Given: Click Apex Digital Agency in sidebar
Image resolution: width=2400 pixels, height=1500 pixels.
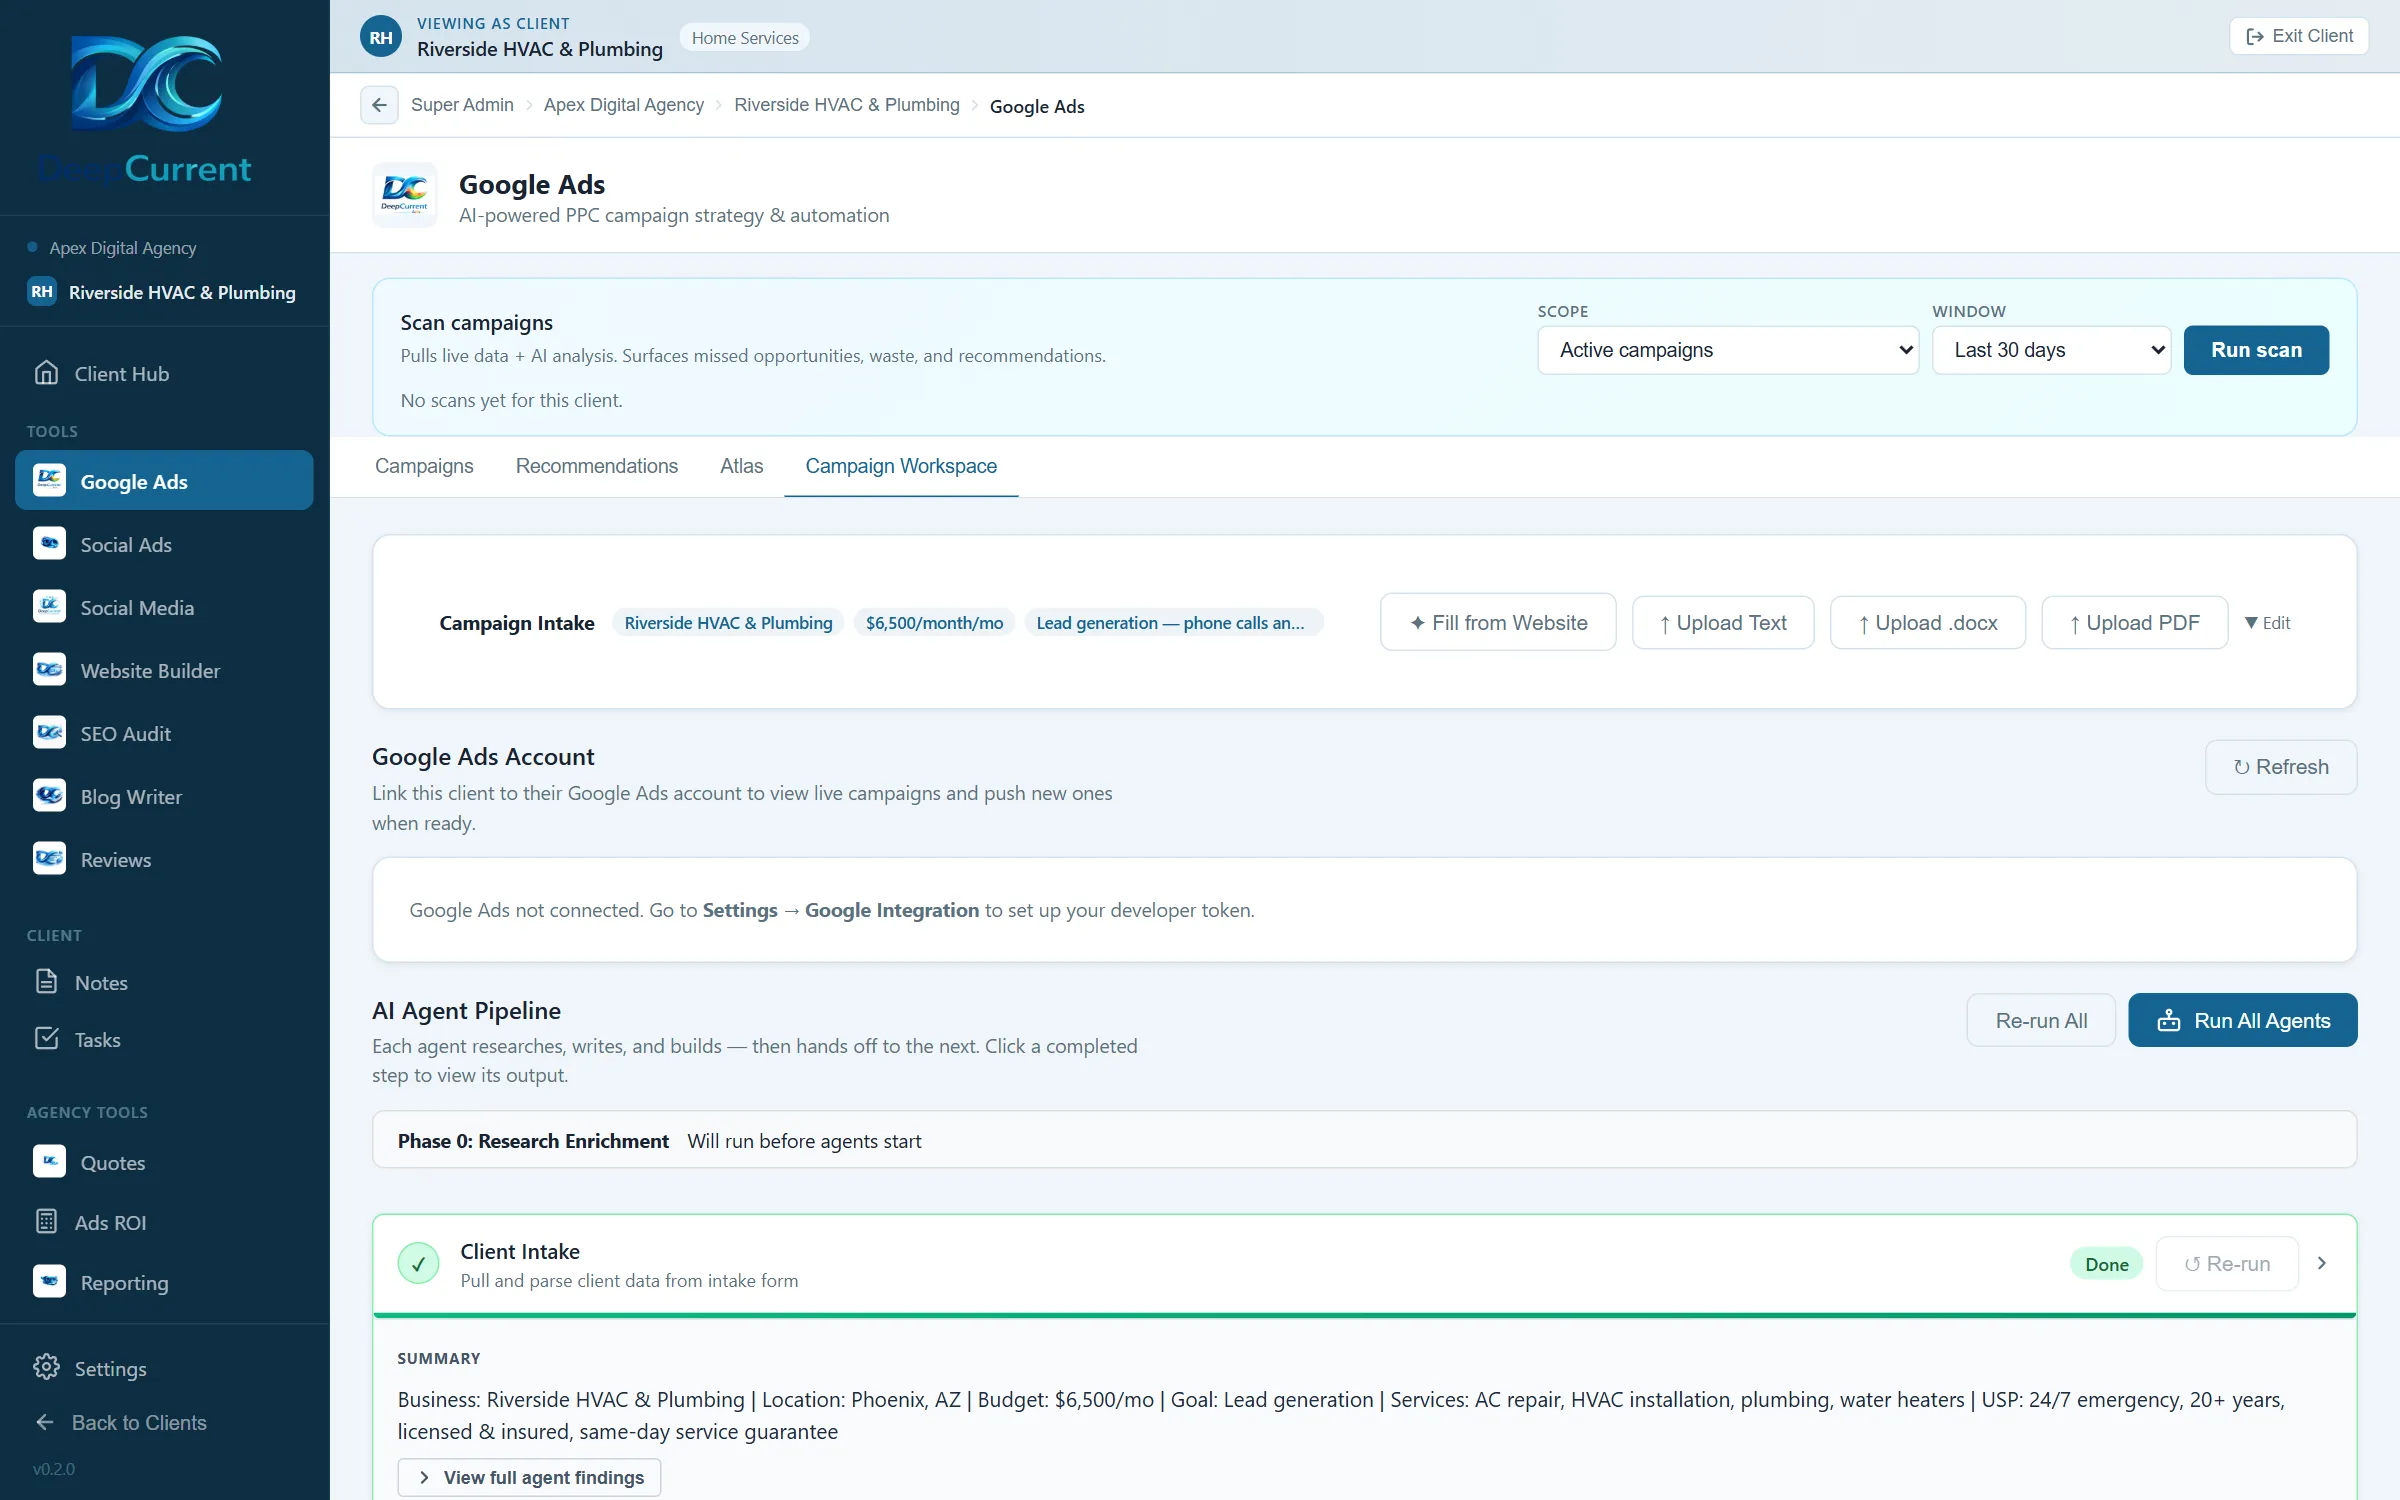Looking at the screenshot, I should point(122,247).
